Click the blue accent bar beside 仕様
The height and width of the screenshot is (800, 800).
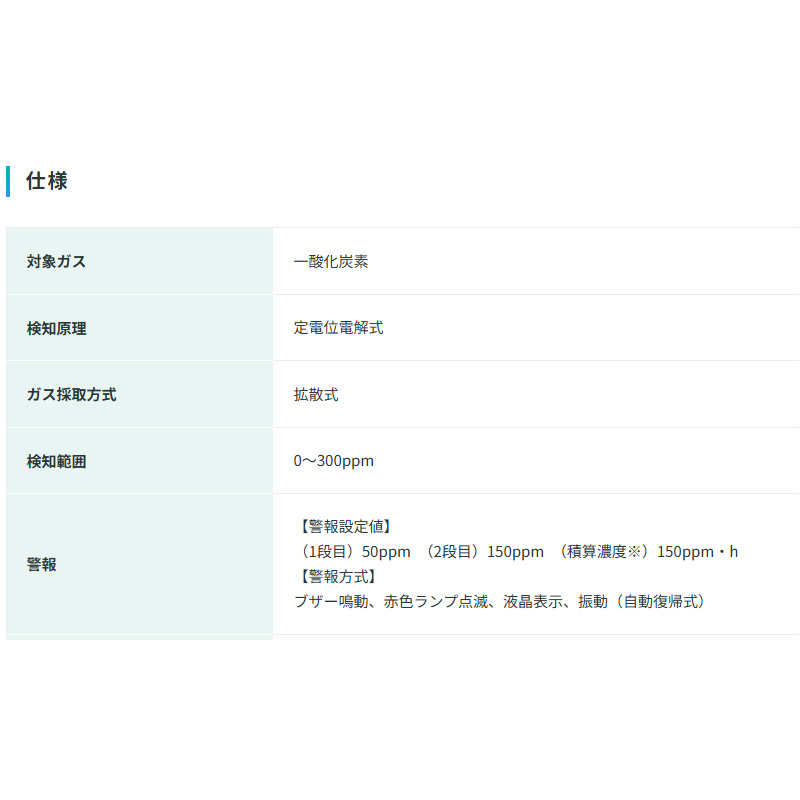[8, 181]
